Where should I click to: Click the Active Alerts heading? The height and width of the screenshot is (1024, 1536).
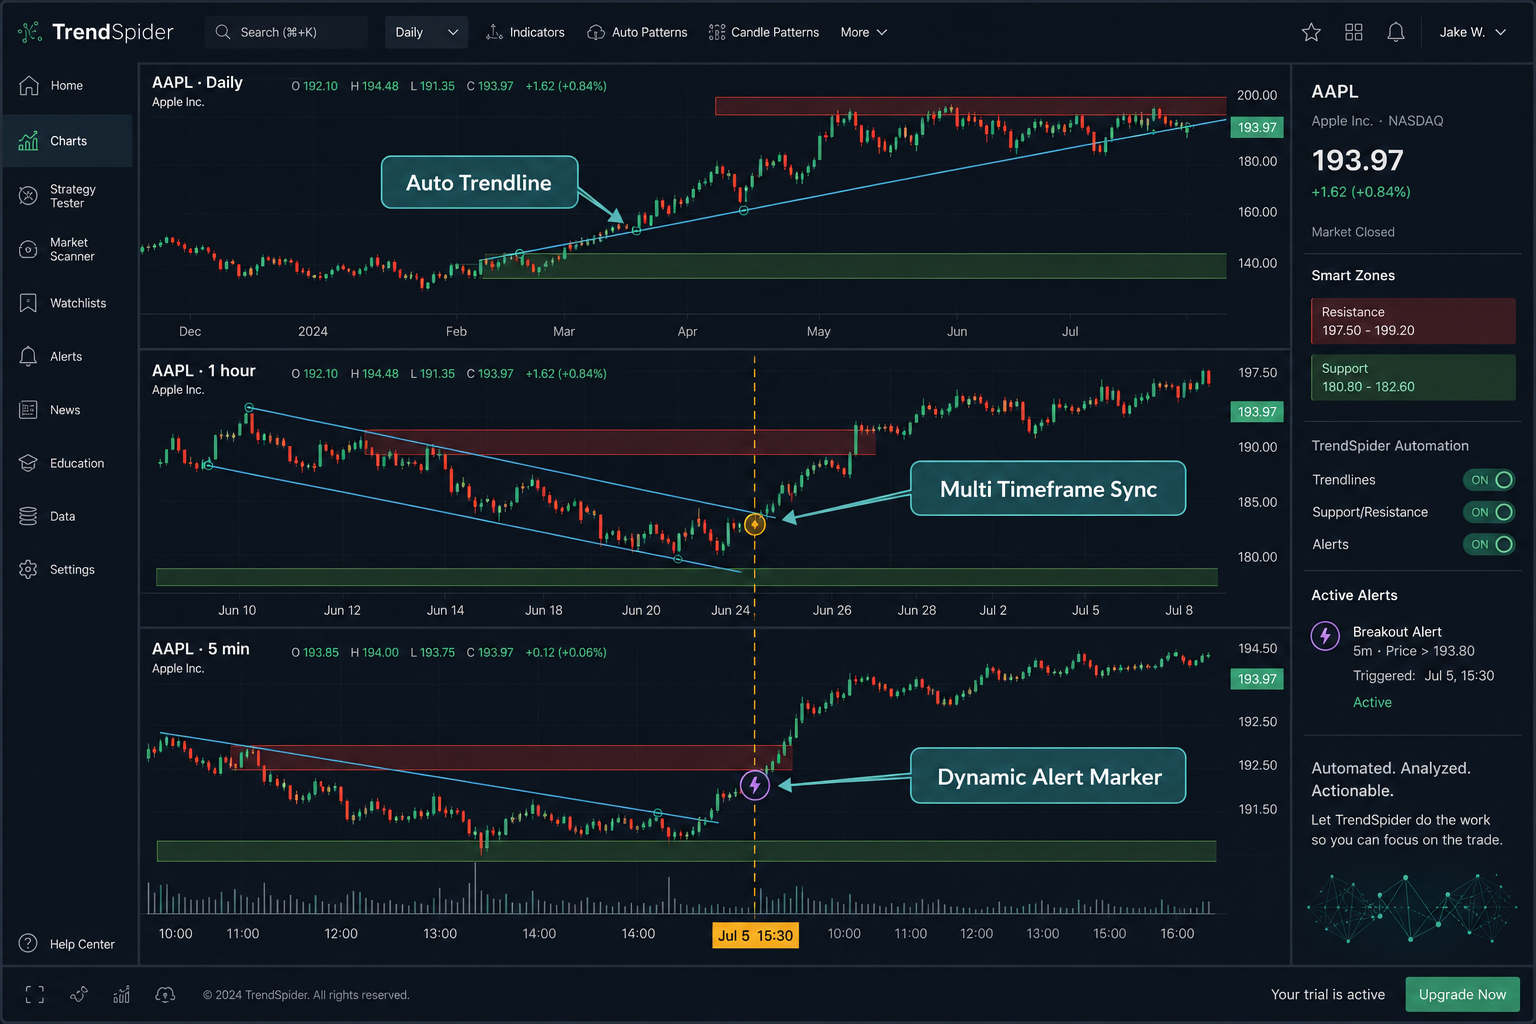pos(1354,595)
